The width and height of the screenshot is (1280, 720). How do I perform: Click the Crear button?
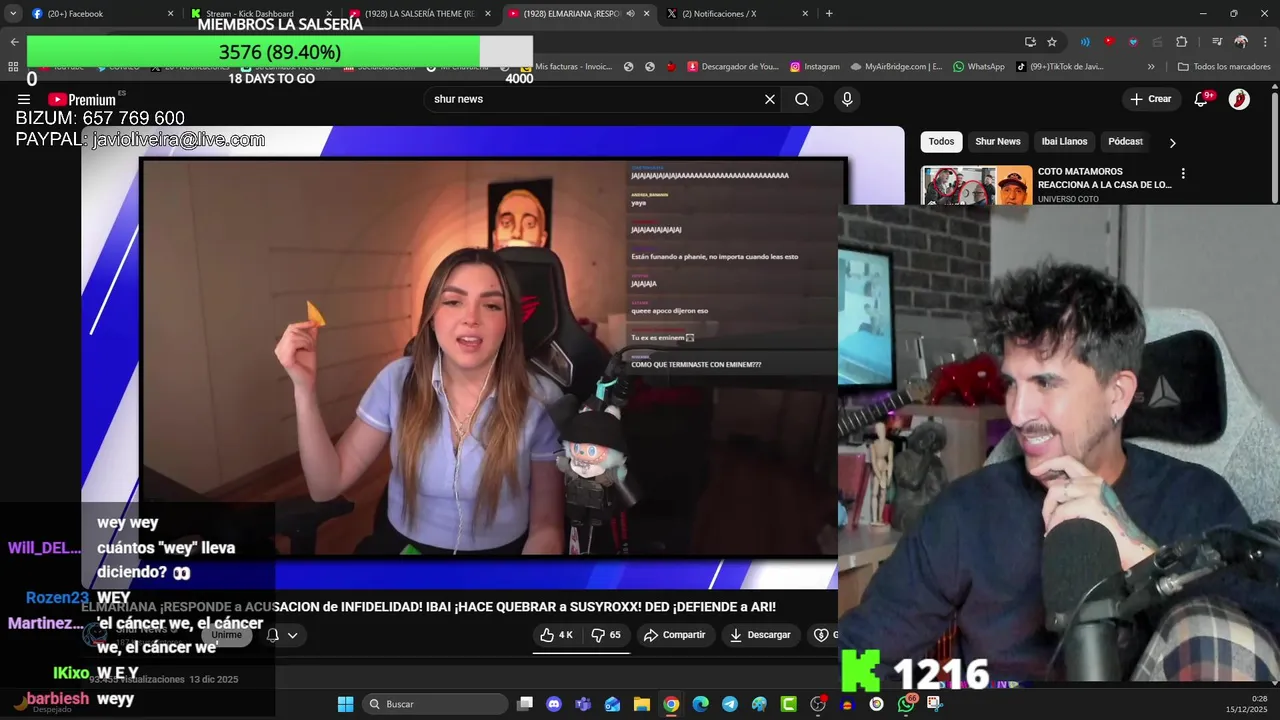click(1150, 99)
